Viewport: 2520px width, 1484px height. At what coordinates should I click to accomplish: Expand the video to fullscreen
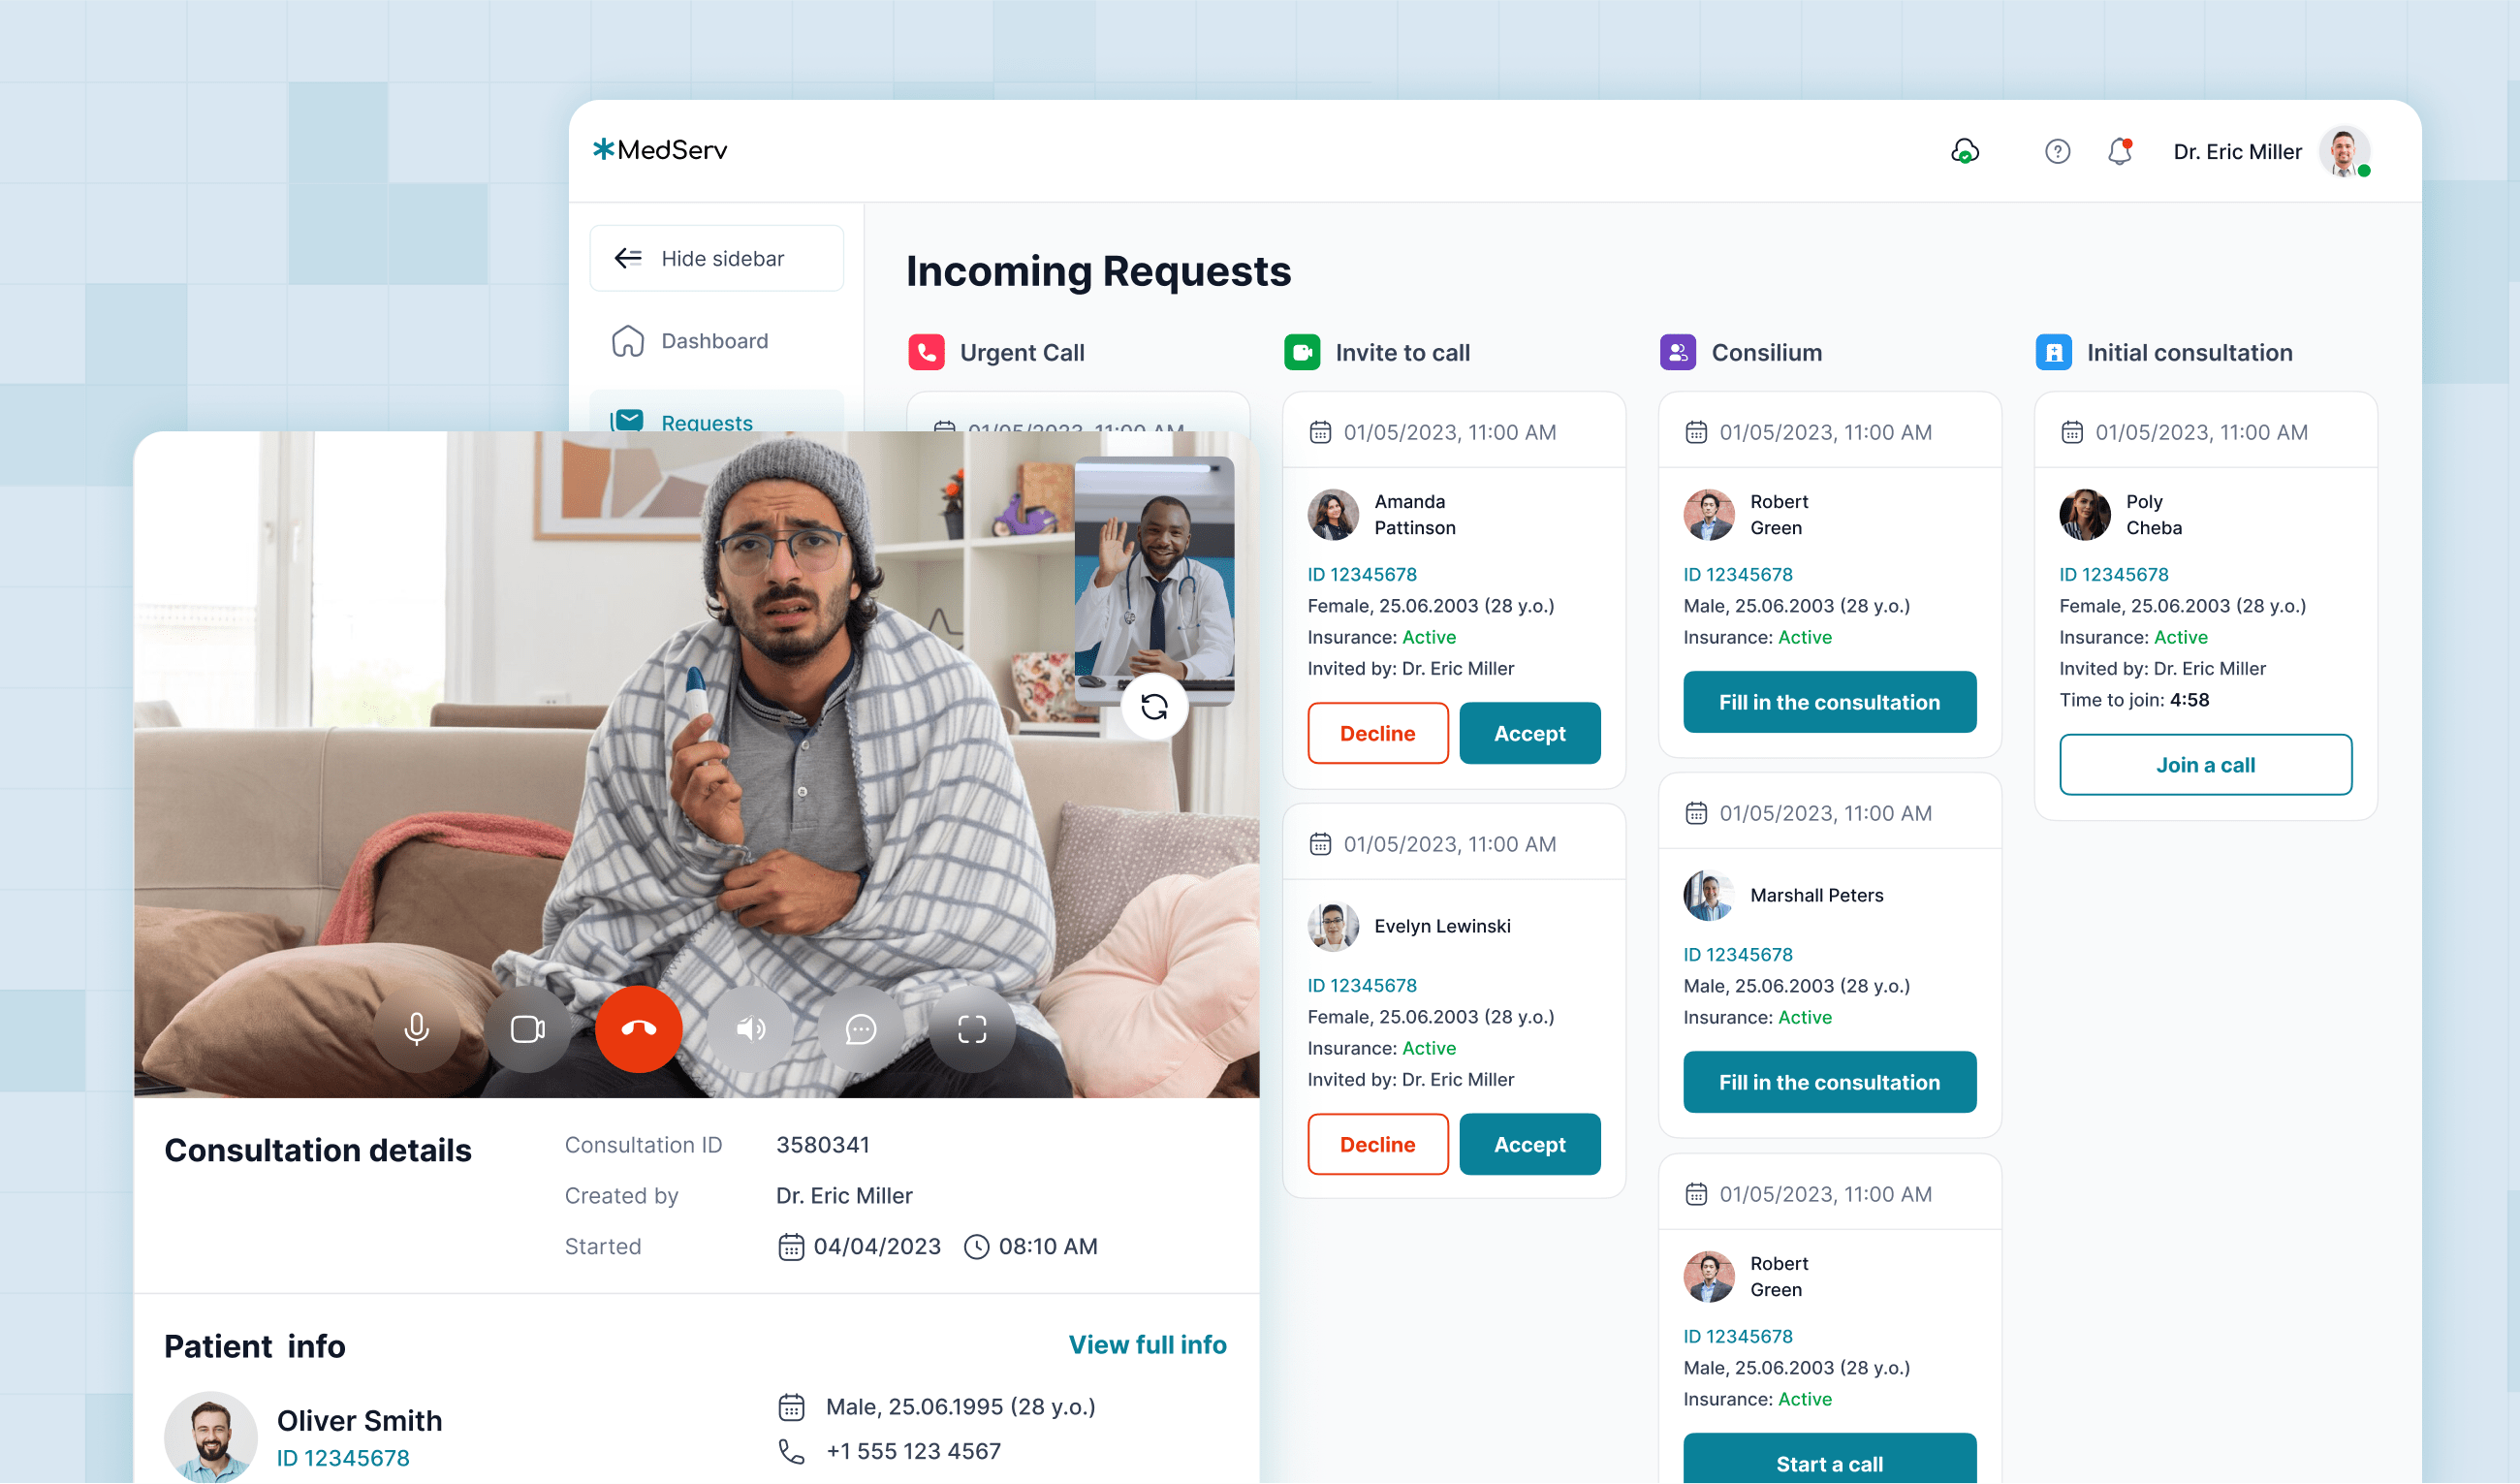coord(972,1029)
